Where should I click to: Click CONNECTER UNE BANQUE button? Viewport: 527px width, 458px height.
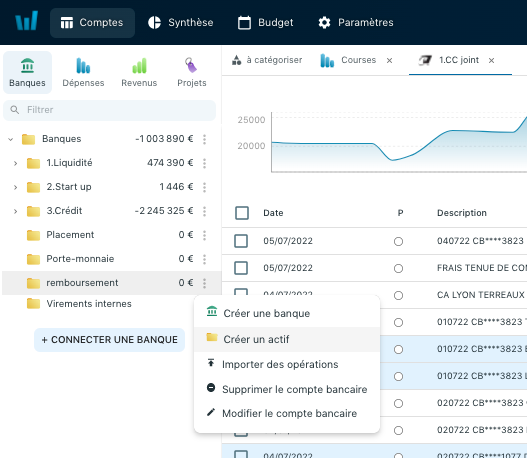(x=110, y=340)
